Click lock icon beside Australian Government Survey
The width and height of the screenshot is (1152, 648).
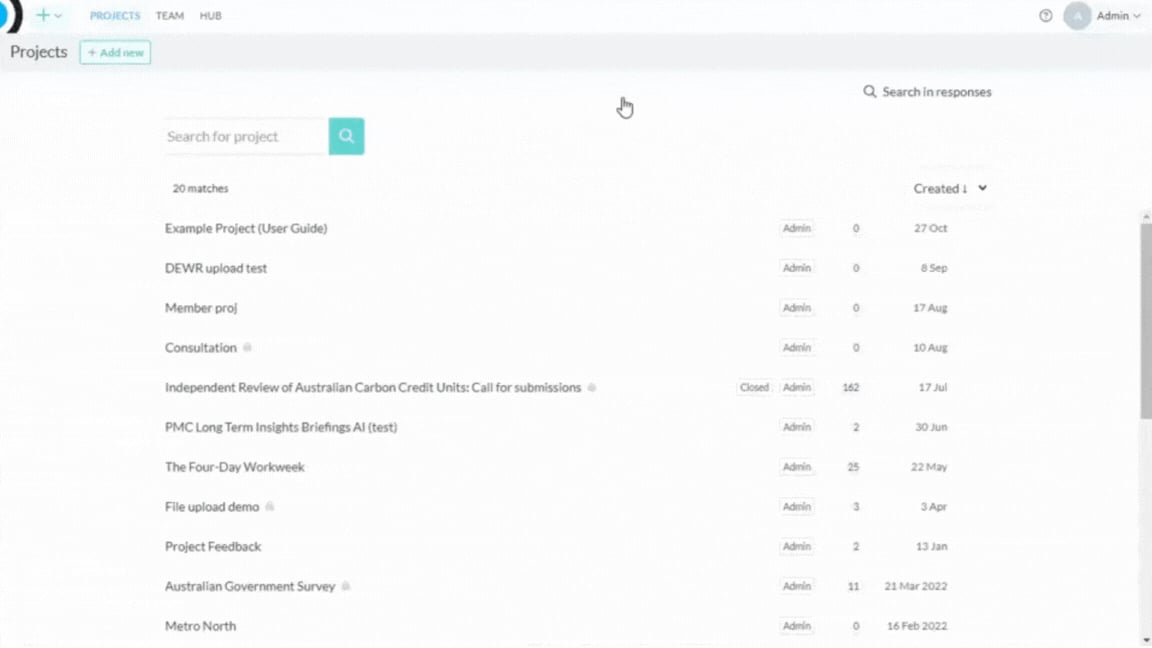tap(345, 586)
